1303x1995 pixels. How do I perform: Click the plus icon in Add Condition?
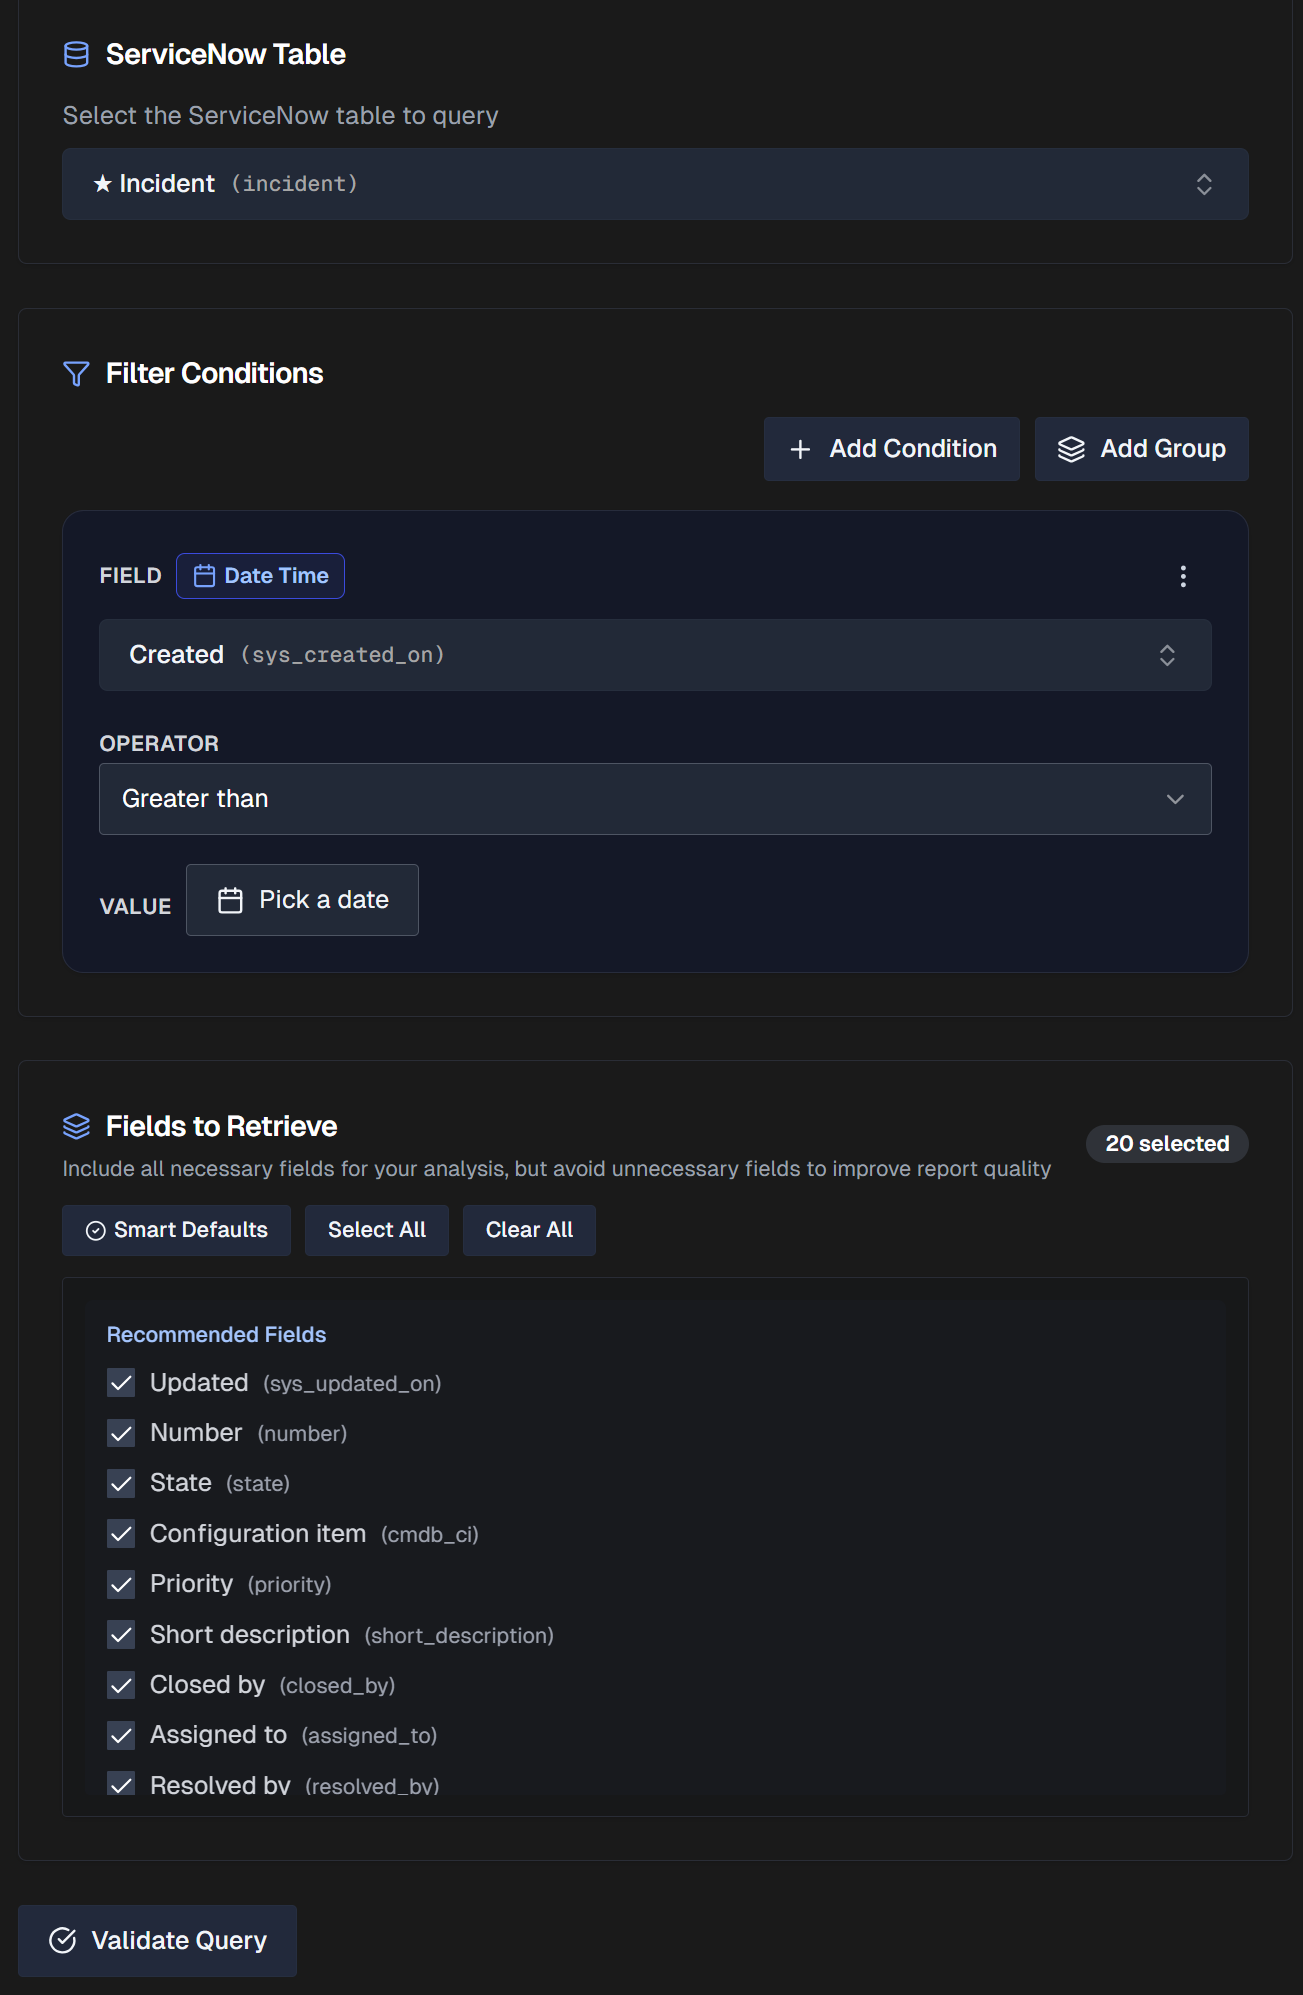(x=800, y=450)
